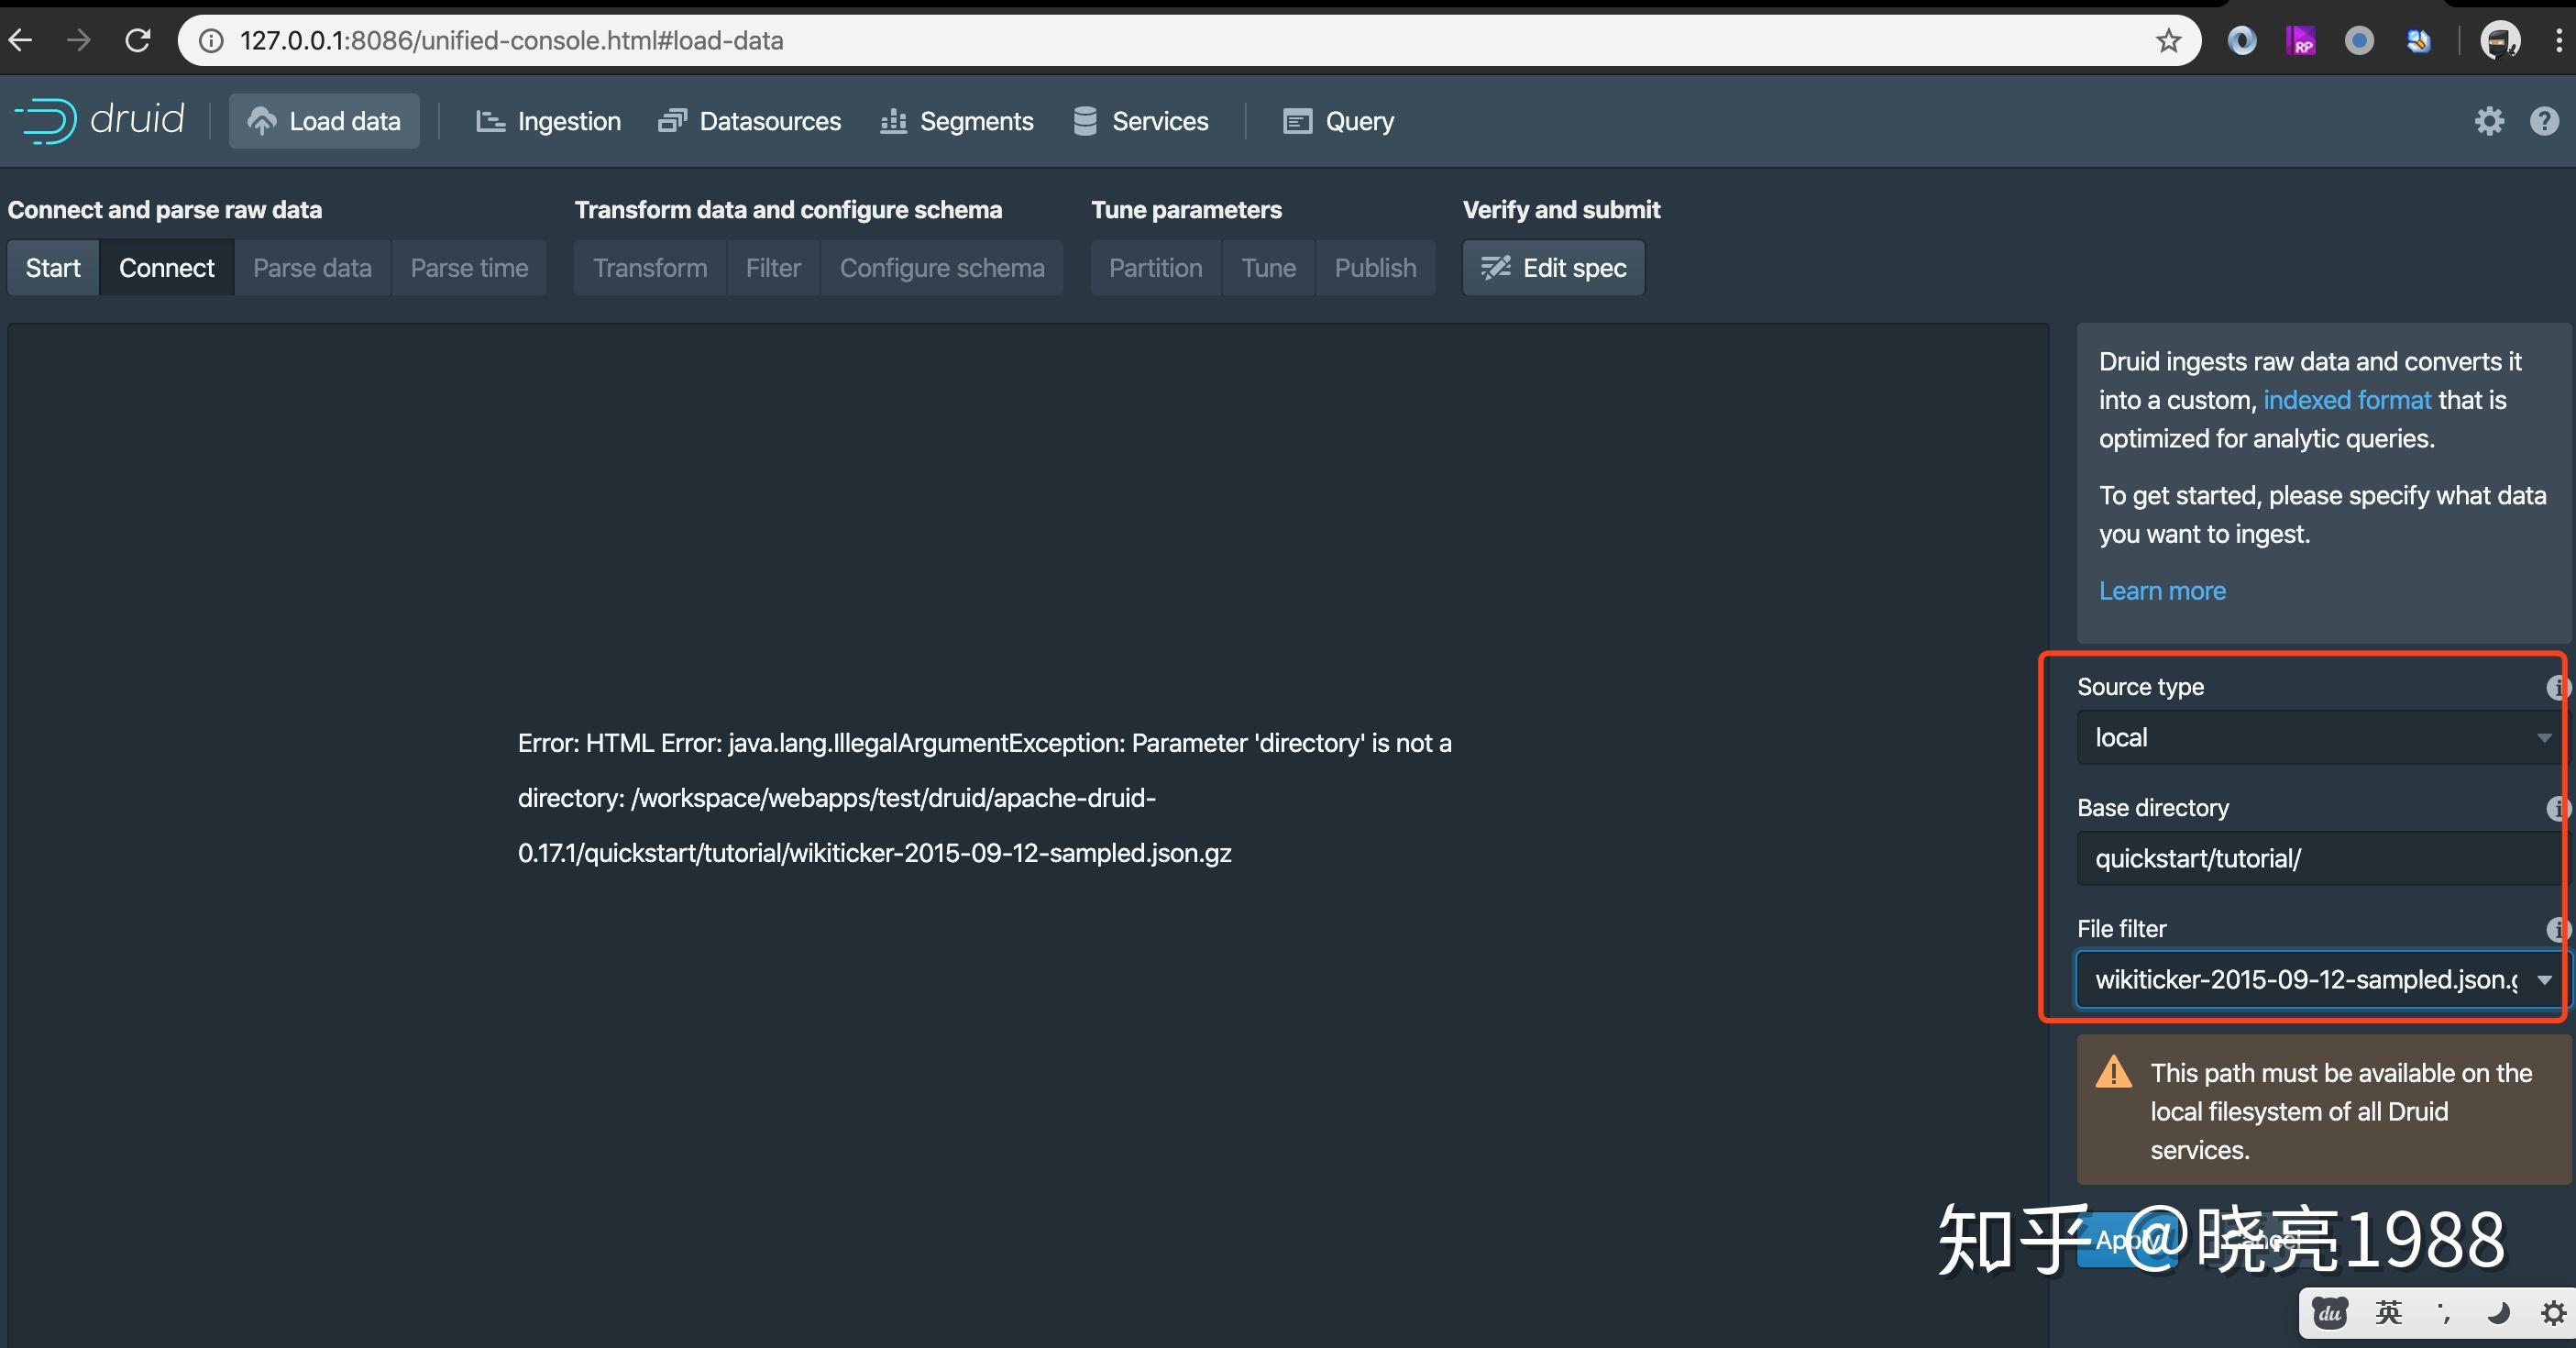This screenshot has width=2576, height=1348.
Task: Open the settings gear menu
Action: 2489,122
